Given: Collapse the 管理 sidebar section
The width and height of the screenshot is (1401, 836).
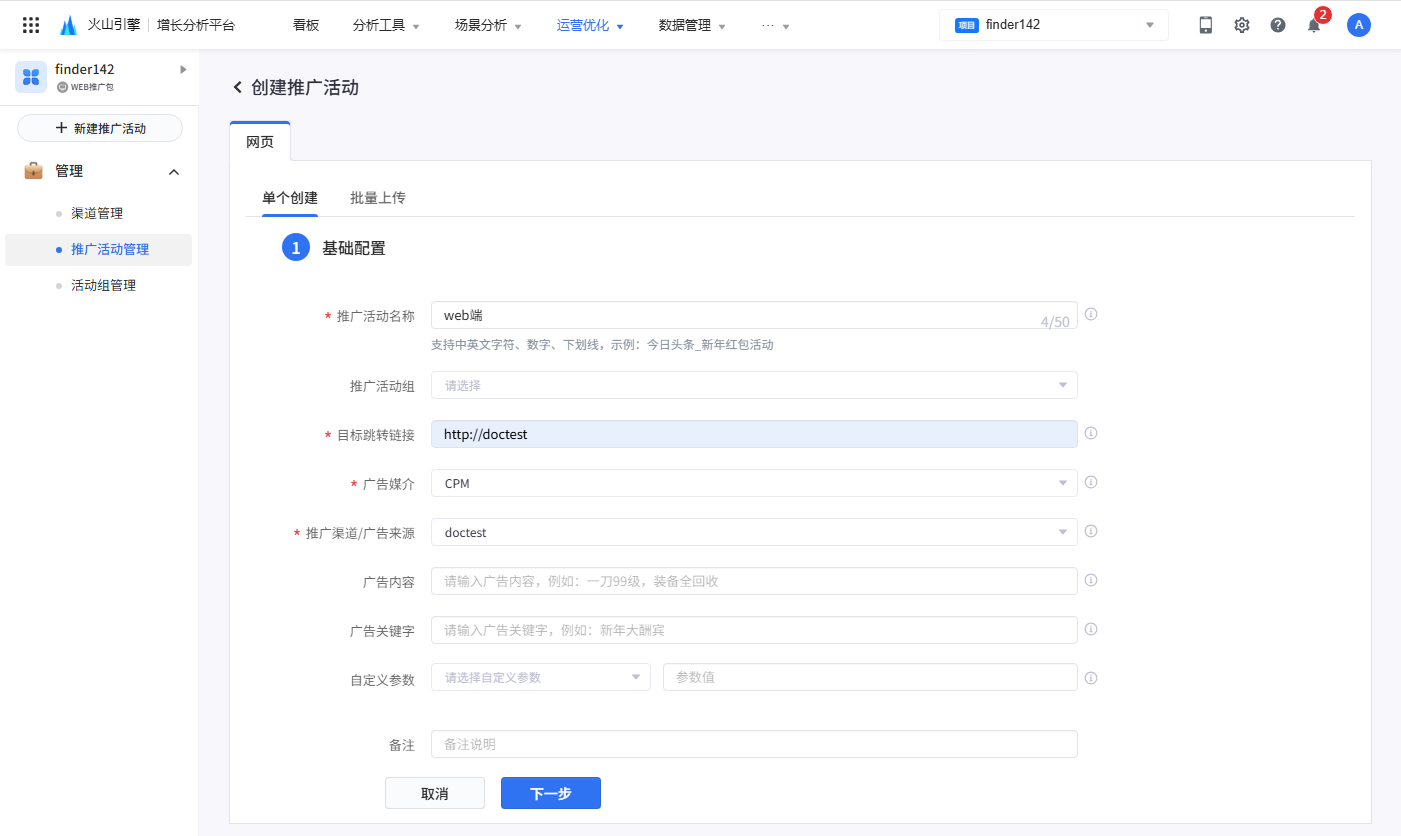Looking at the screenshot, I should pyautogui.click(x=174, y=172).
